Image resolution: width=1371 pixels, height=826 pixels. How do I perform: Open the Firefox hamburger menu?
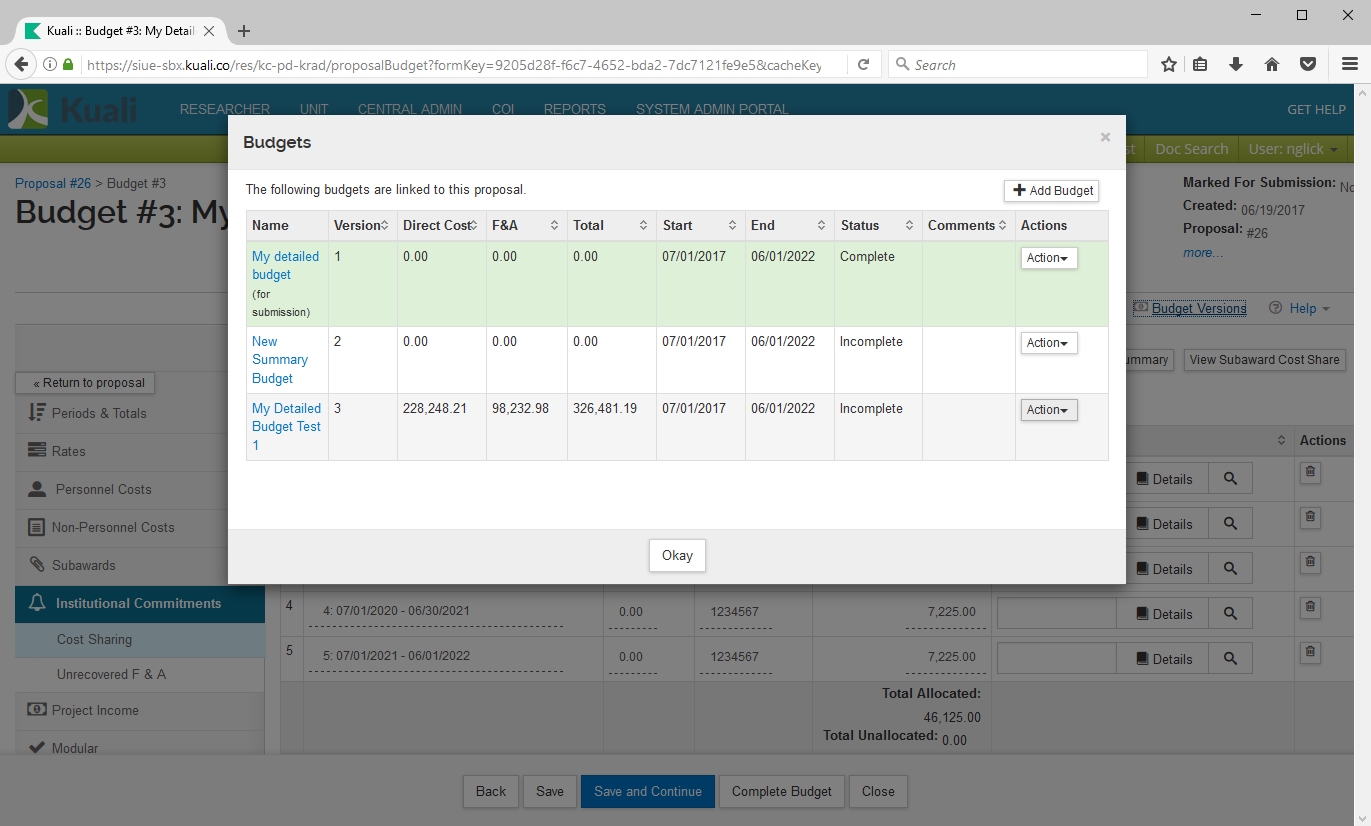click(x=1349, y=65)
